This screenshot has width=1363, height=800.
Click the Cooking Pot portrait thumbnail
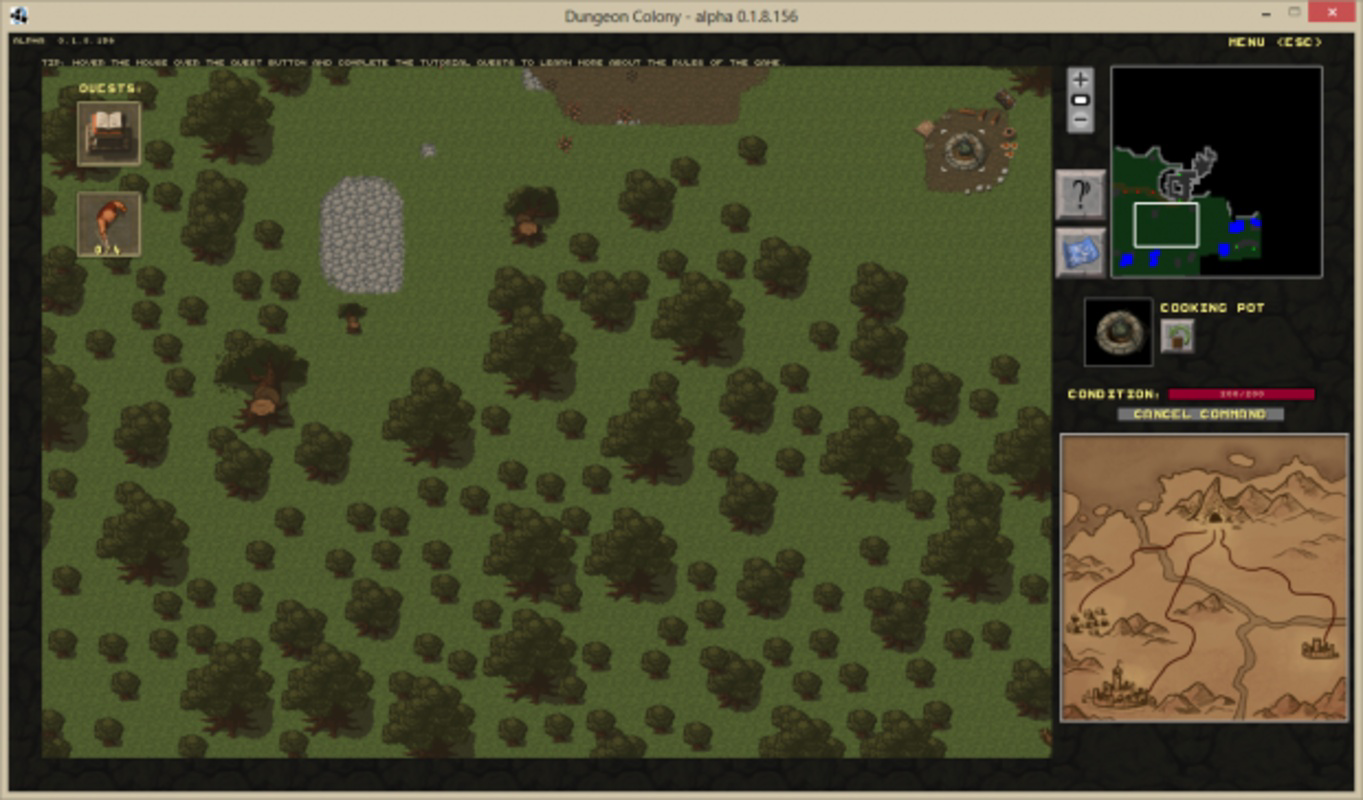(x=1118, y=332)
